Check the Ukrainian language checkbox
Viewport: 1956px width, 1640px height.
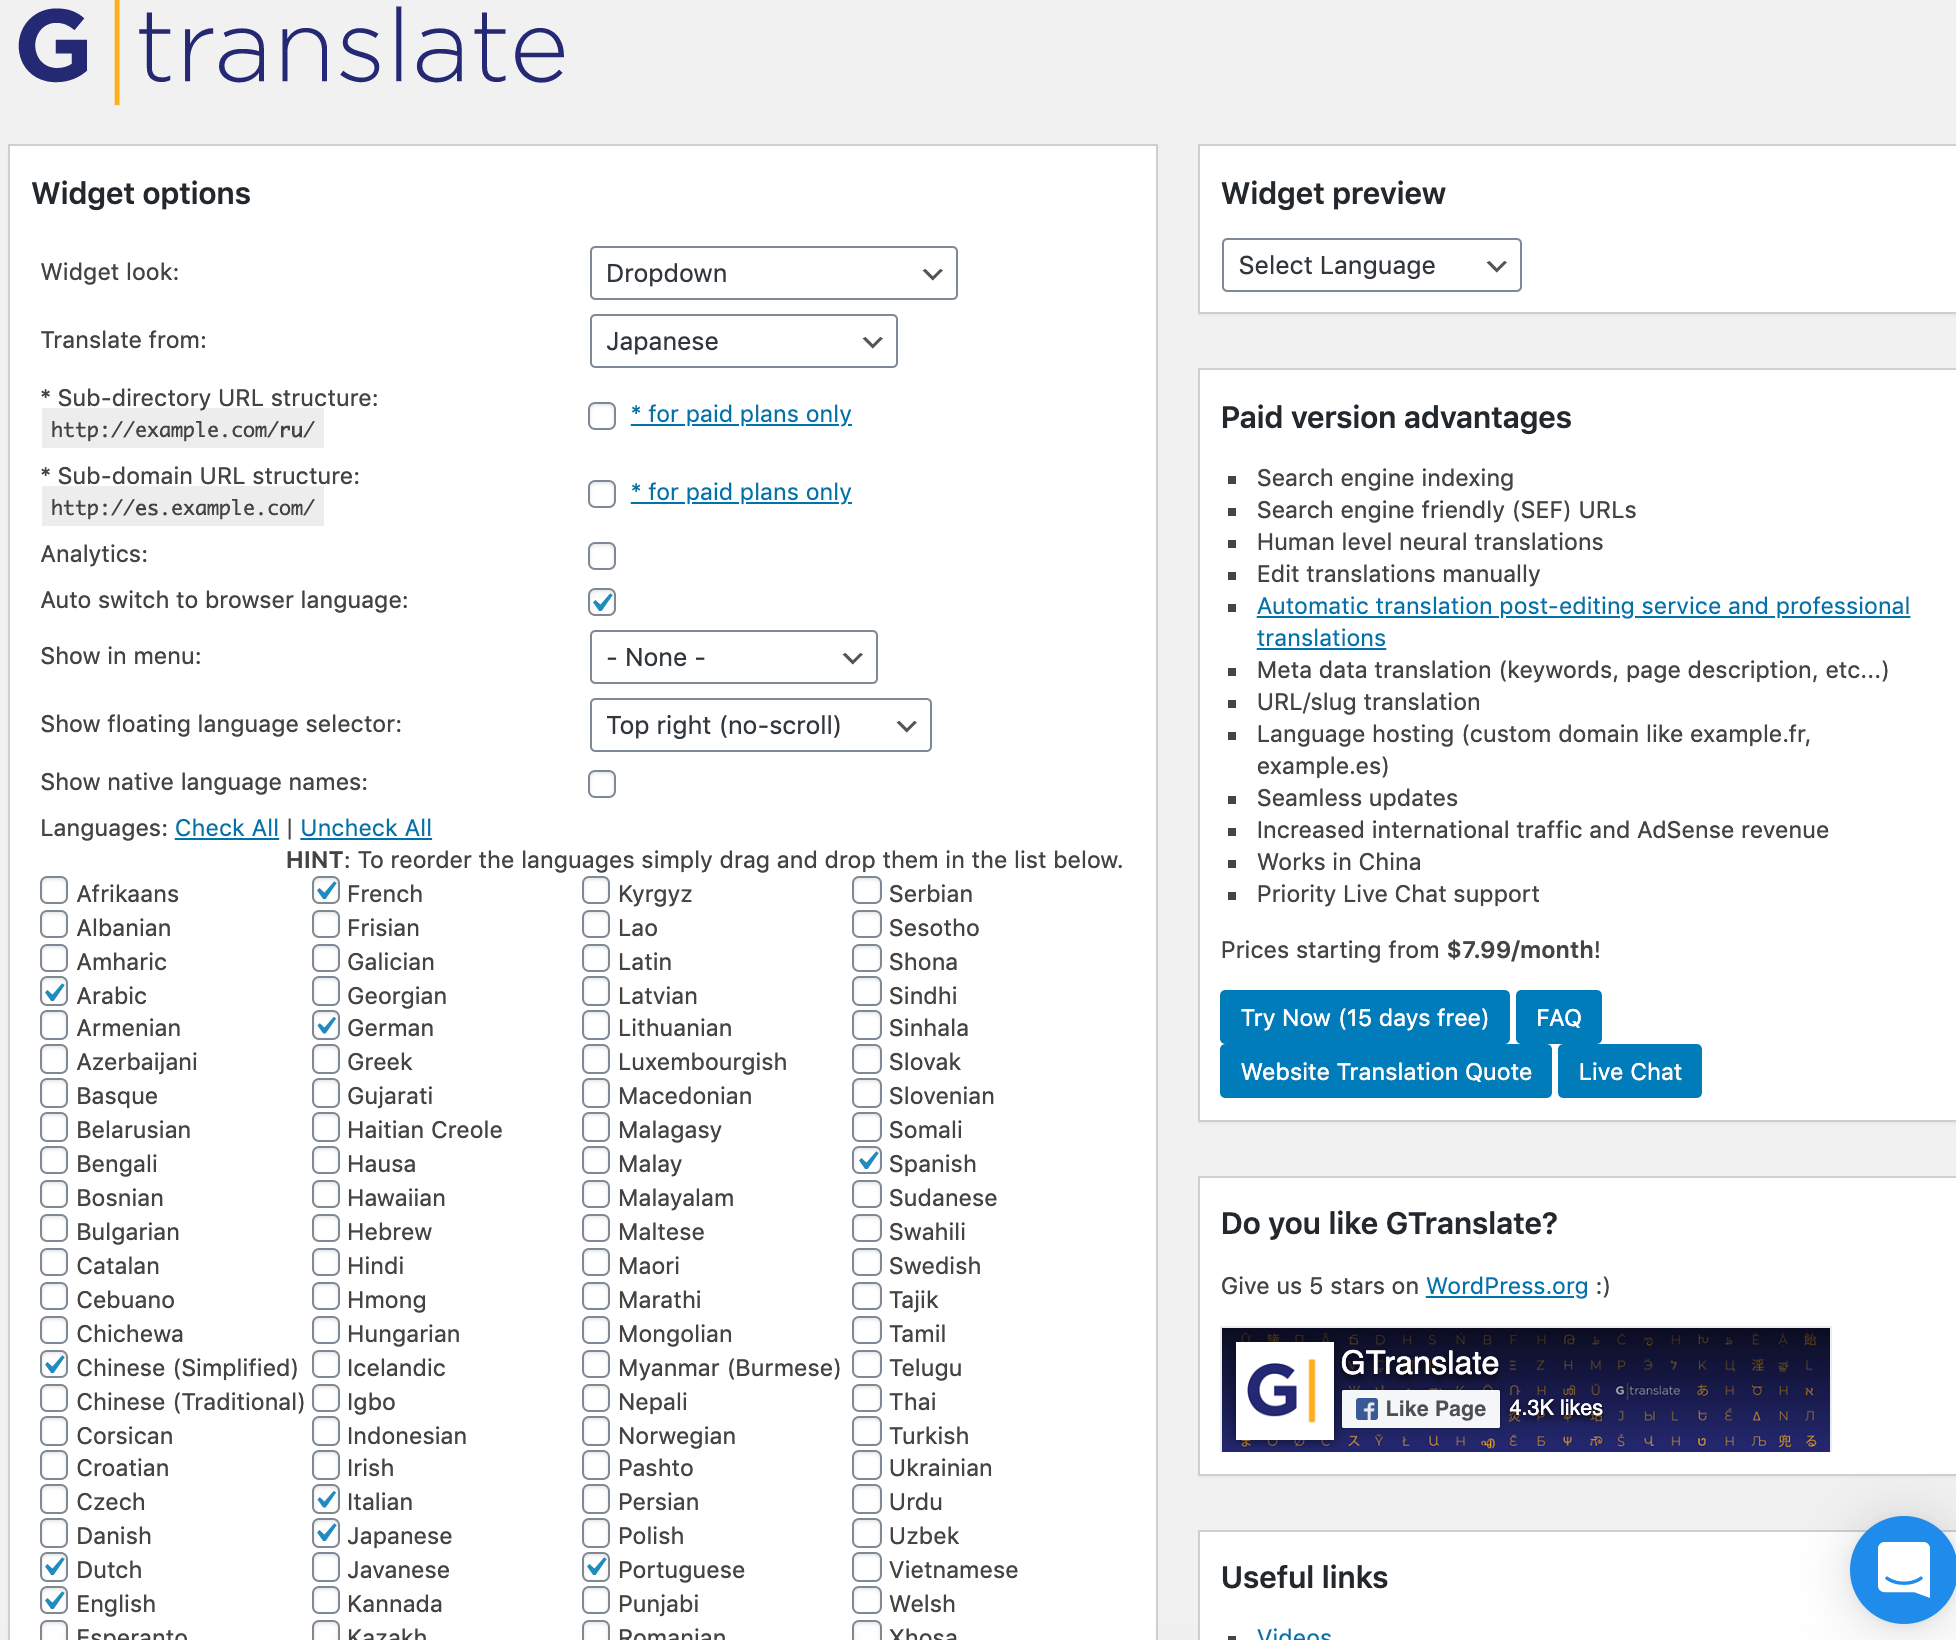(x=867, y=1464)
